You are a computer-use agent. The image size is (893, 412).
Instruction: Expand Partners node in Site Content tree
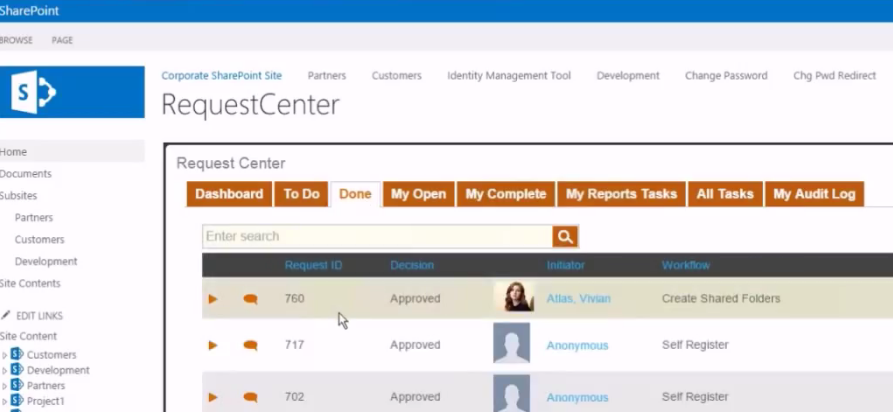[5, 386]
